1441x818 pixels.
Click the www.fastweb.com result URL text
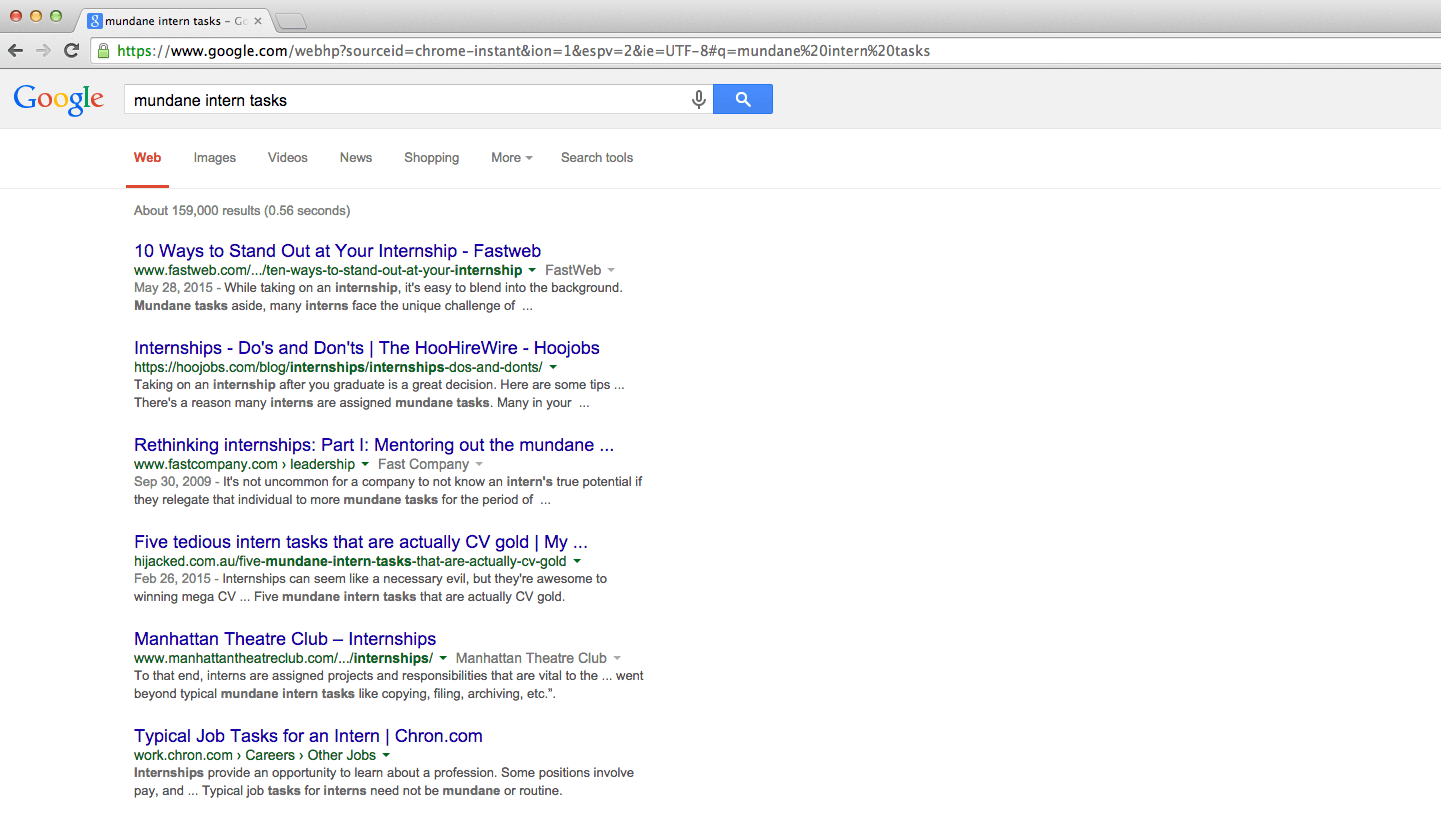(328, 270)
